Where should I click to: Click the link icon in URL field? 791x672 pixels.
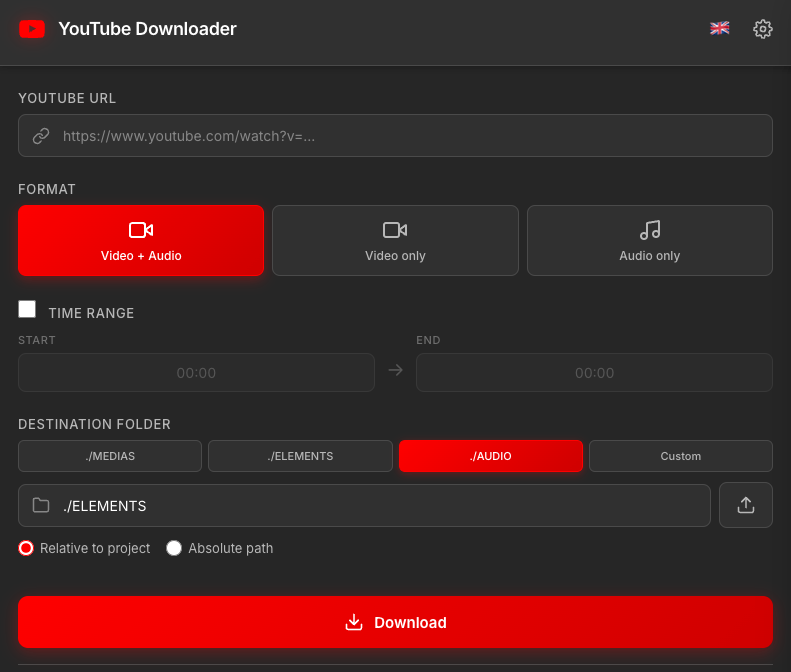point(41,136)
